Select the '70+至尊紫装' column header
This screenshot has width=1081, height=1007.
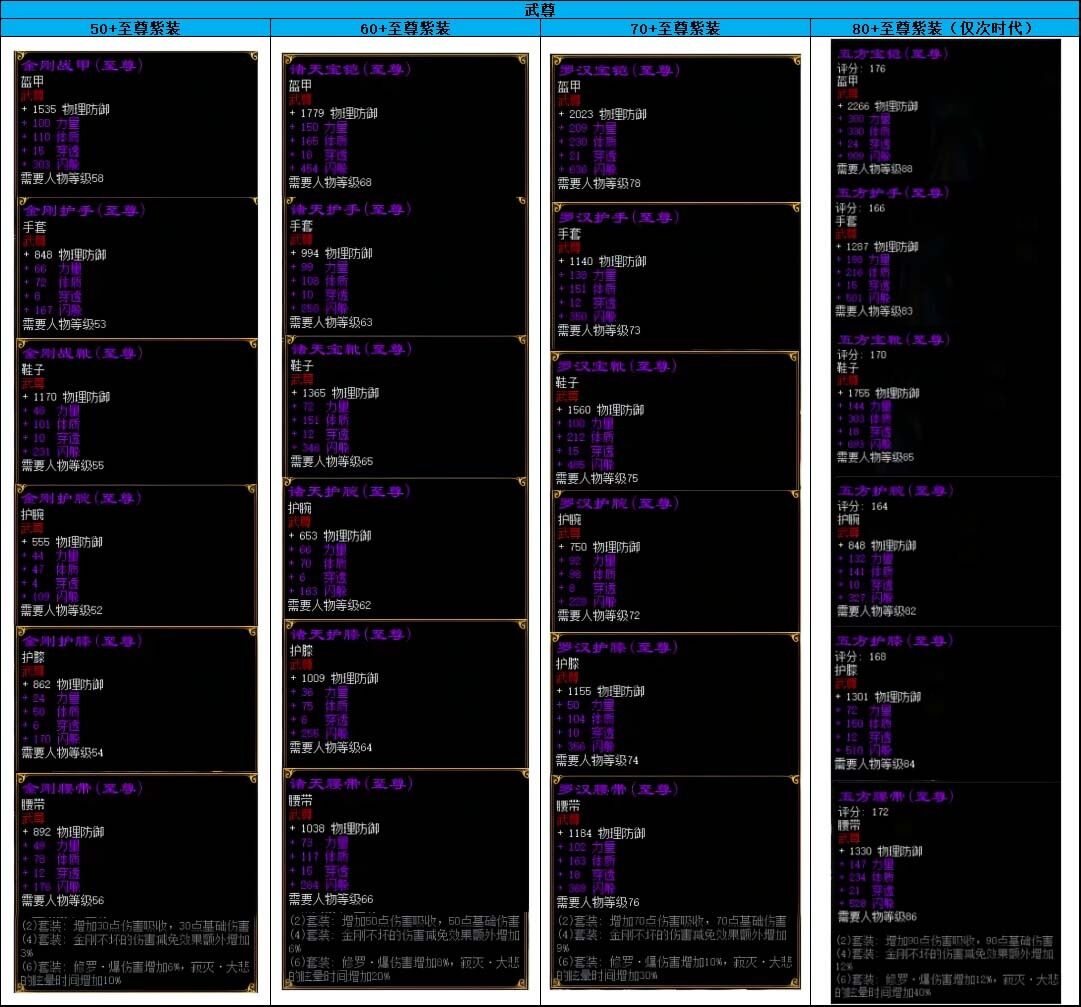click(676, 28)
